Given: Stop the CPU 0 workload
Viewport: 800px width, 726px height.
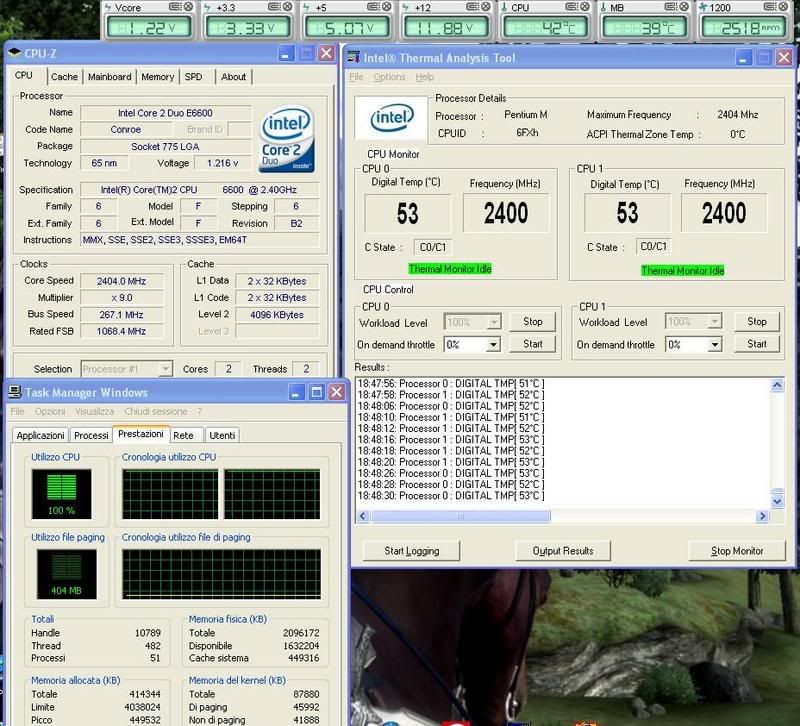Looking at the screenshot, I should click(x=533, y=321).
